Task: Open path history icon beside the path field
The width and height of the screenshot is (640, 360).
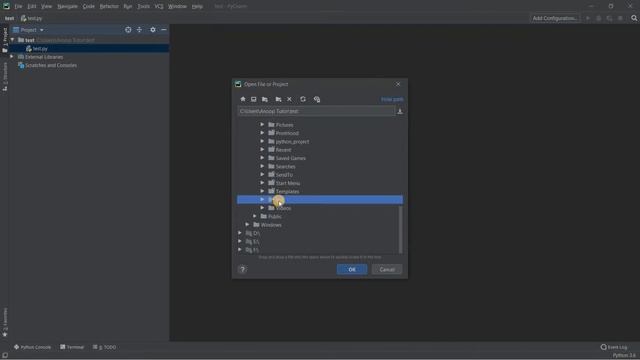Action: (400, 111)
